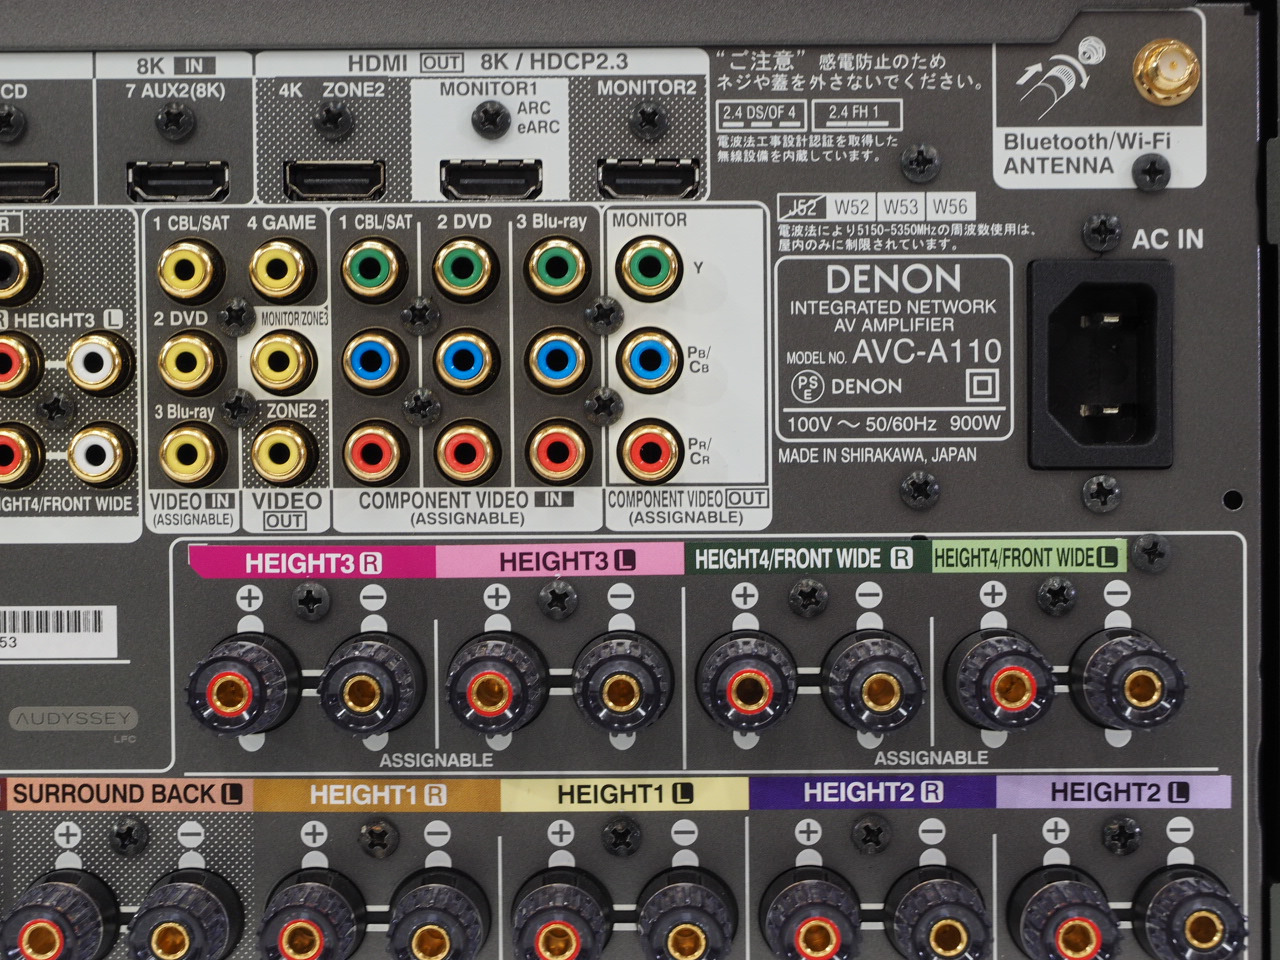1280x960 pixels.
Task: Click the PSE certification mark
Action: [806, 386]
